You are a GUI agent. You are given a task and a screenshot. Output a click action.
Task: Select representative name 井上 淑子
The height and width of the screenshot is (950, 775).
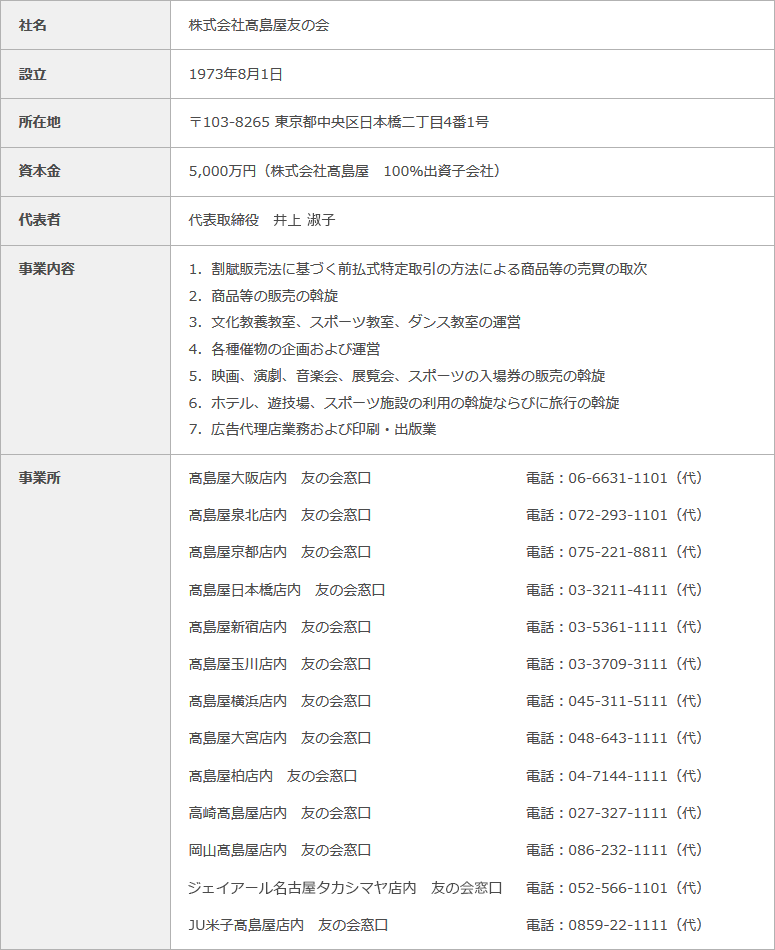point(304,221)
